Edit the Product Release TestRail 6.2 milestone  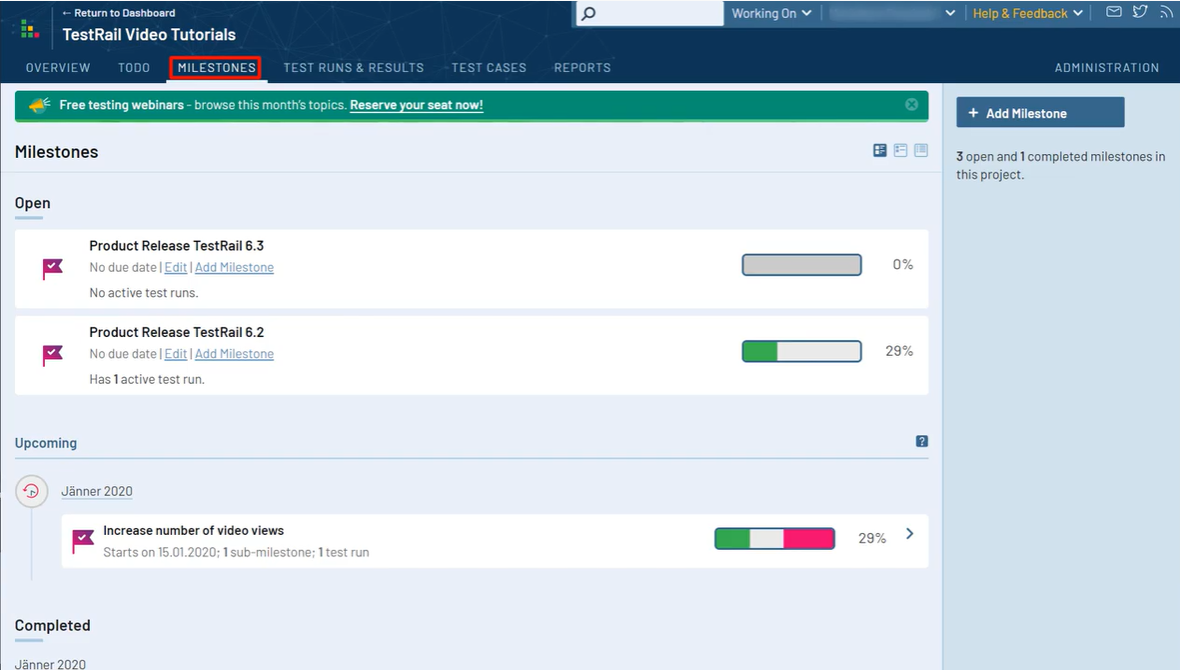click(x=175, y=354)
